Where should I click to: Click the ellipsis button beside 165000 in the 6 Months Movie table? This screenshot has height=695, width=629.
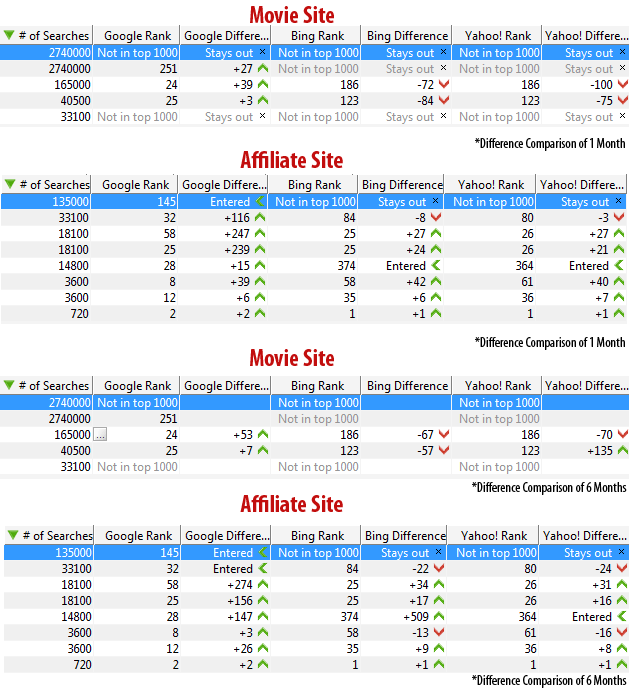point(100,434)
